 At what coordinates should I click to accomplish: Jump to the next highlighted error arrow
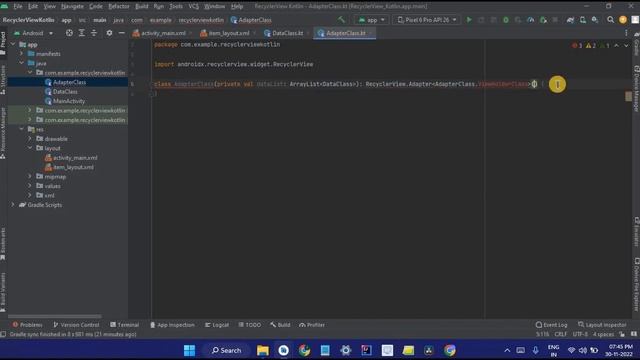pos(626,45)
